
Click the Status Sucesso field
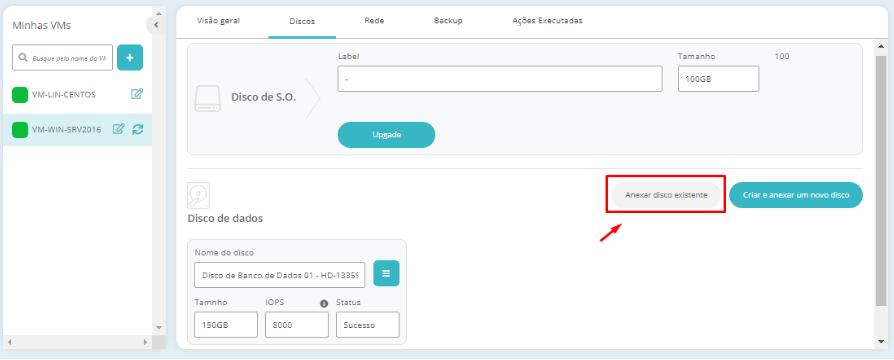tap(368, 325)
